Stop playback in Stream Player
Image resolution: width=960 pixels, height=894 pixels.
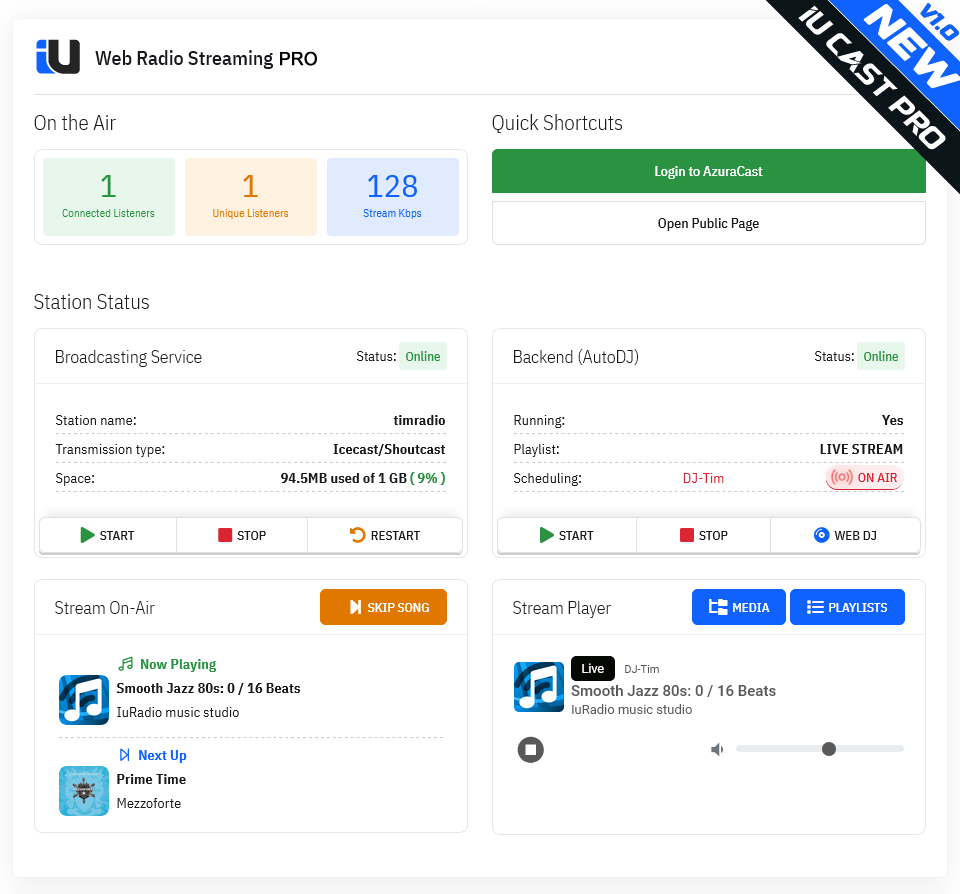coord(531,749)
